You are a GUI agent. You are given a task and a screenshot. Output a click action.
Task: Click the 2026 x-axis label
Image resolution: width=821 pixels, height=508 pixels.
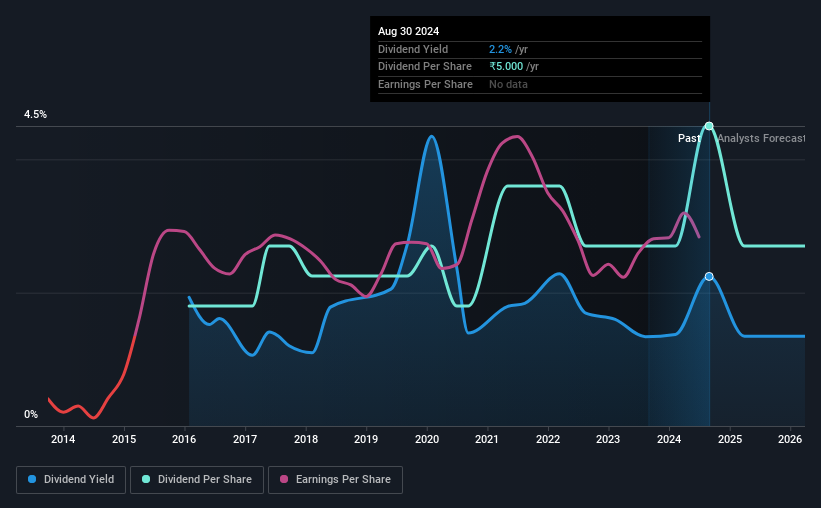[790, 439]
